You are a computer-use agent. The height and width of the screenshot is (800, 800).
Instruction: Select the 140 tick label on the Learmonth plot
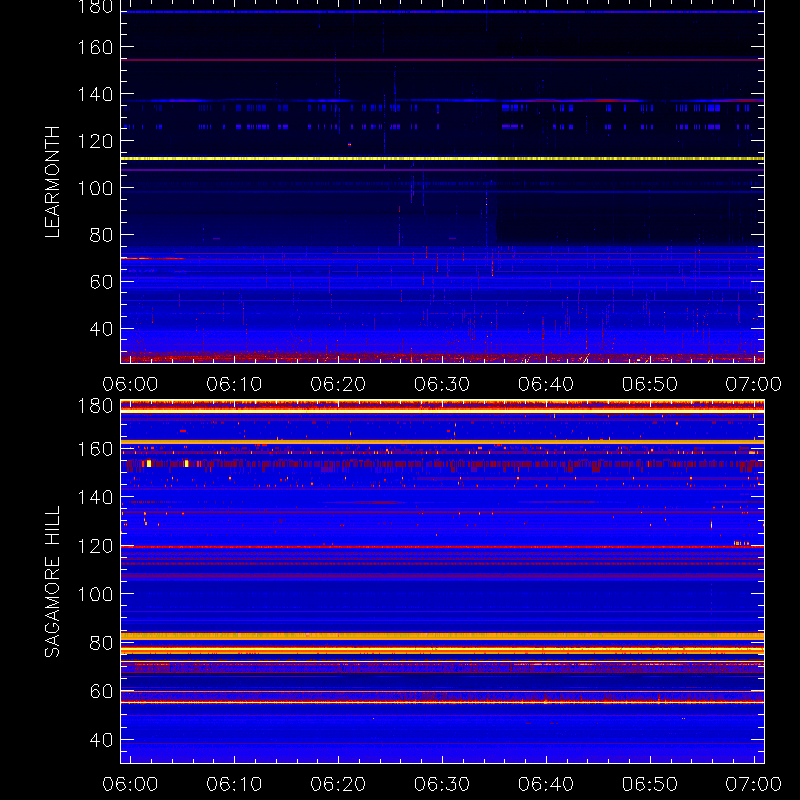point(95,94)
